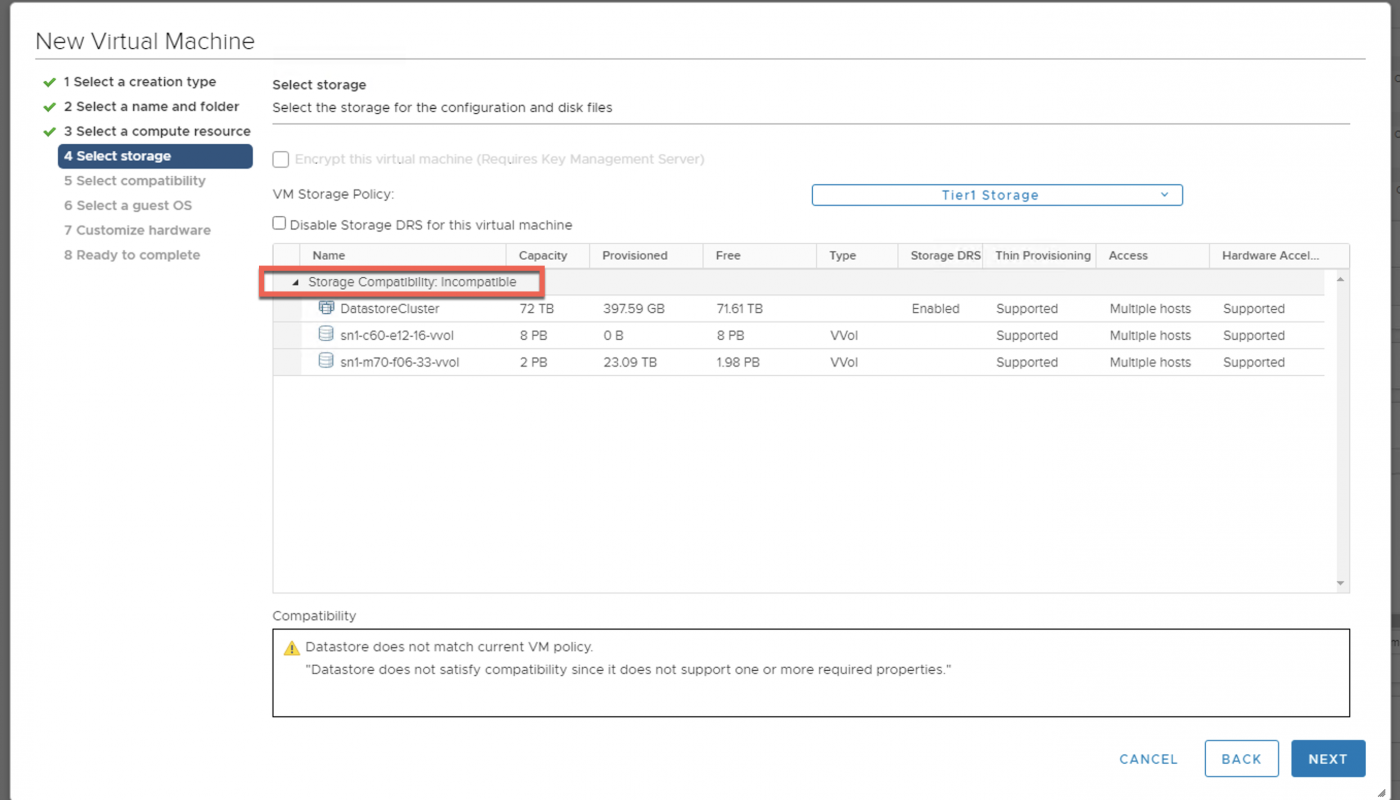Click the BACK button

pos(1241,759)
